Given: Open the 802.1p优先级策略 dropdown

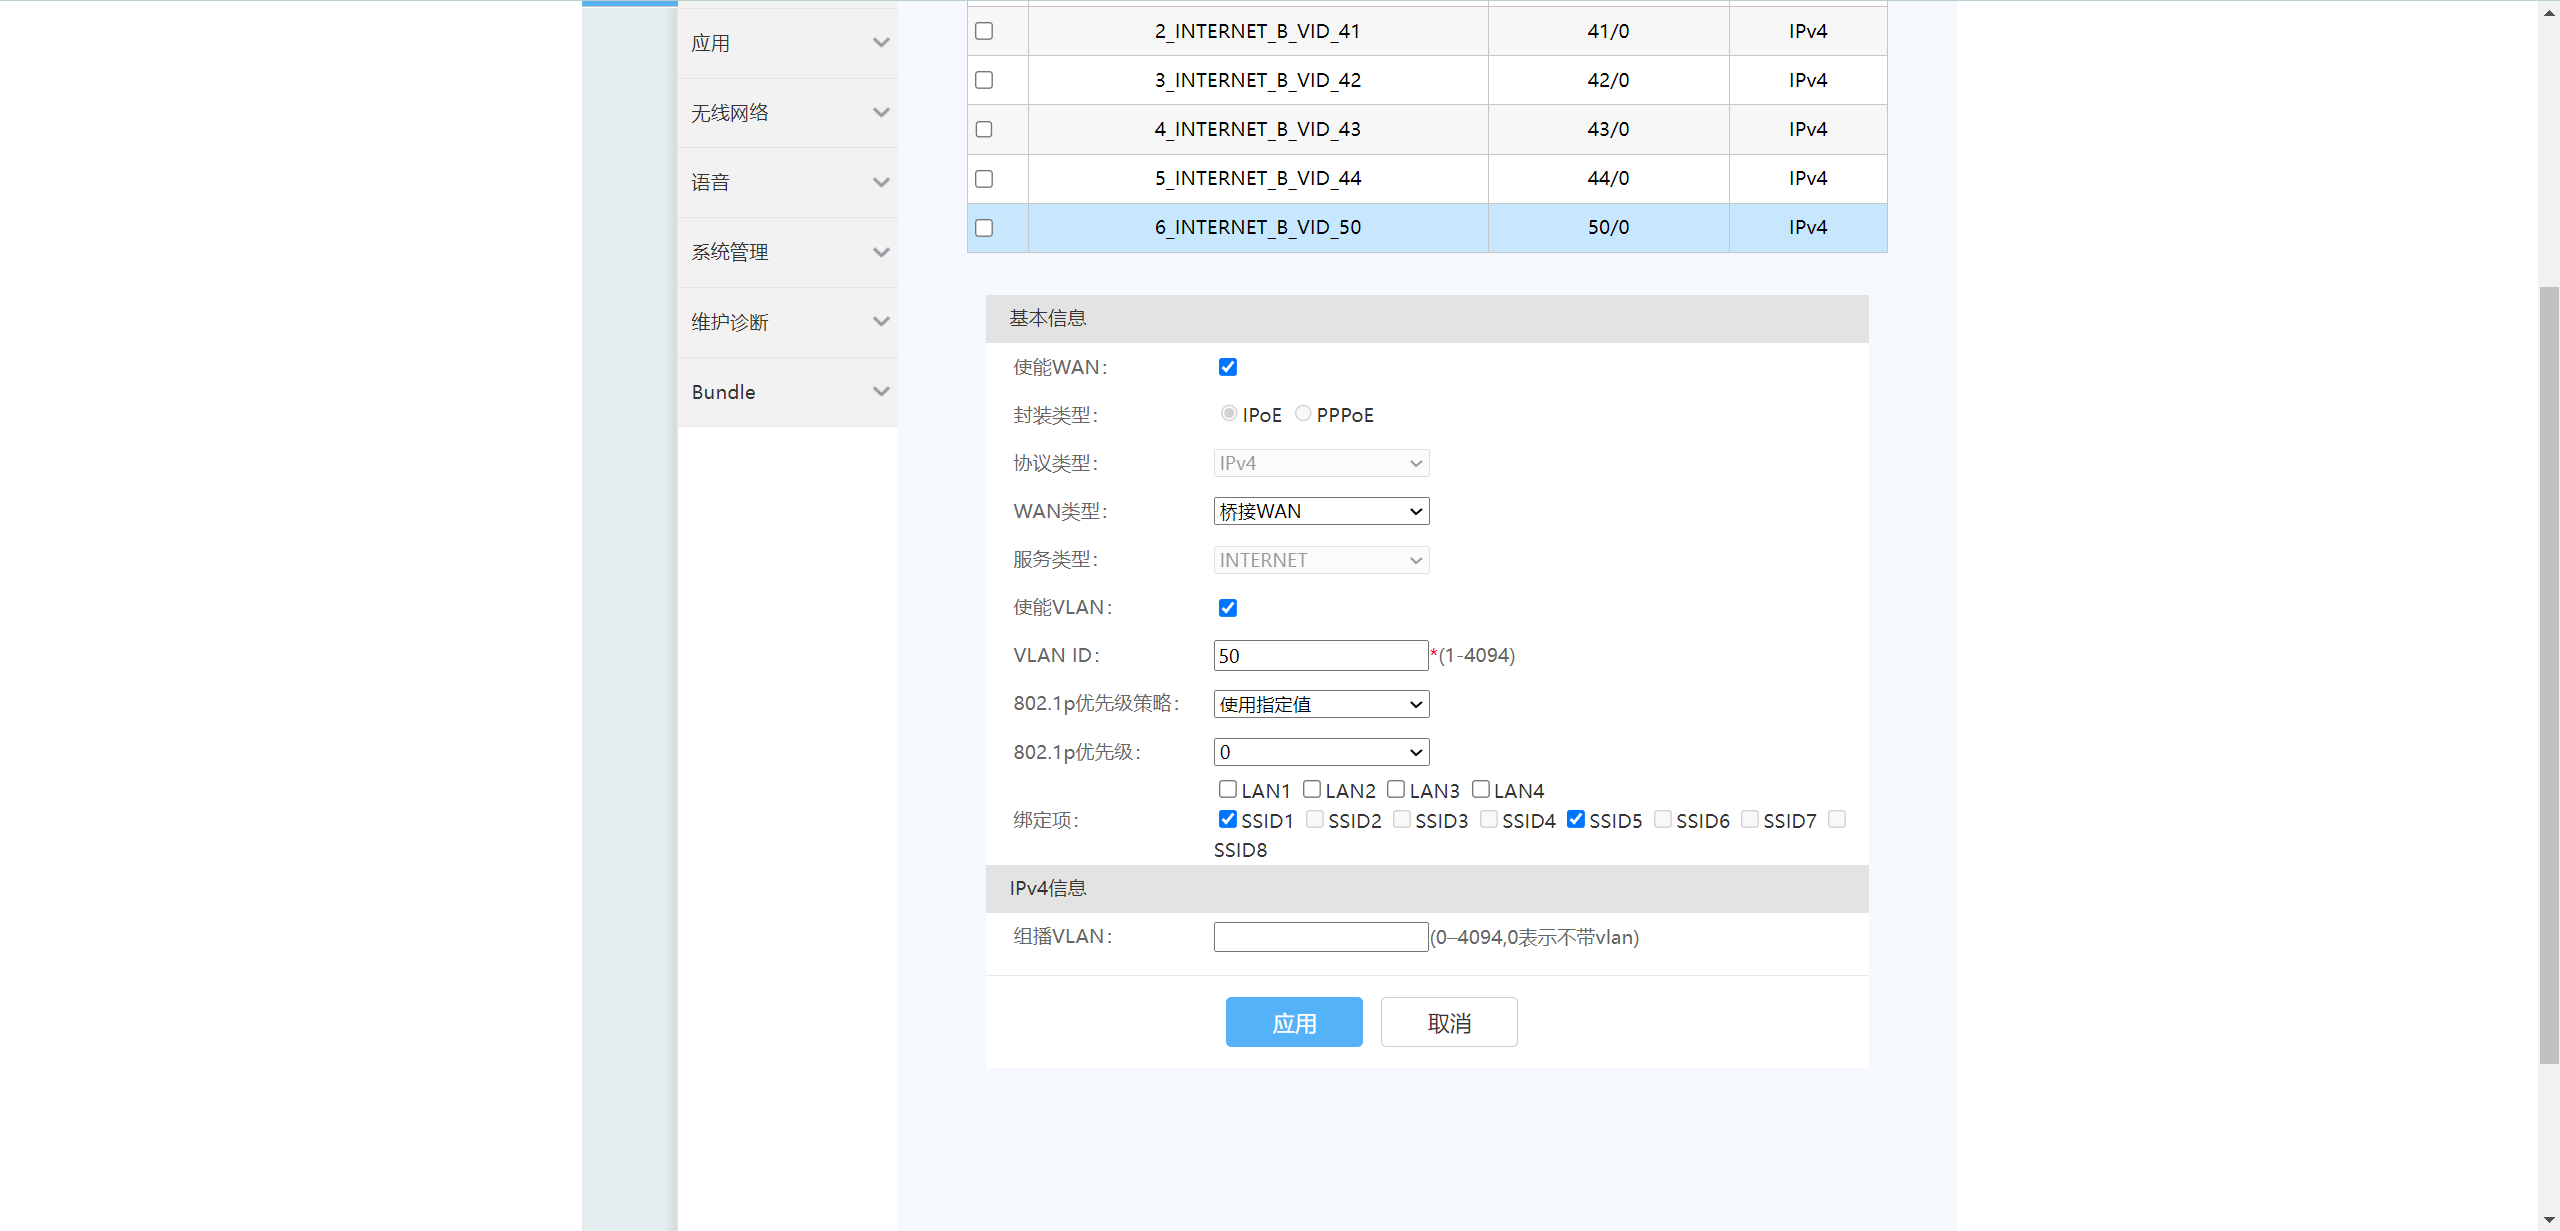Looking at the screenshot, I should point(1321,704).
